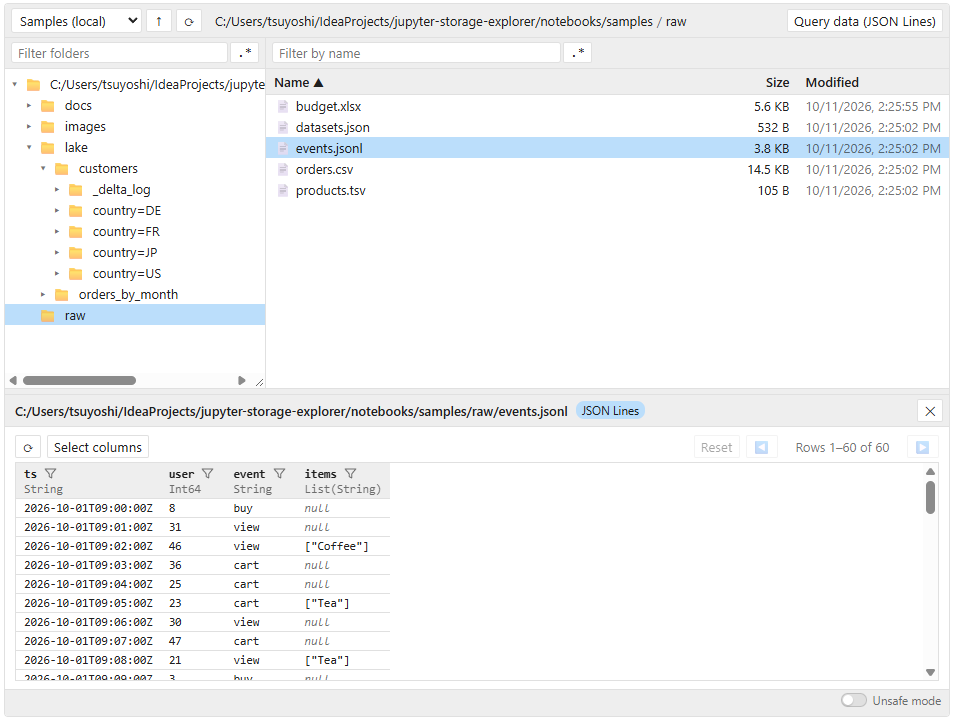Screen dimensions: 955x722
Task: Open the Samples (local) storage dropdown
Action: click(x=77, y=21)
